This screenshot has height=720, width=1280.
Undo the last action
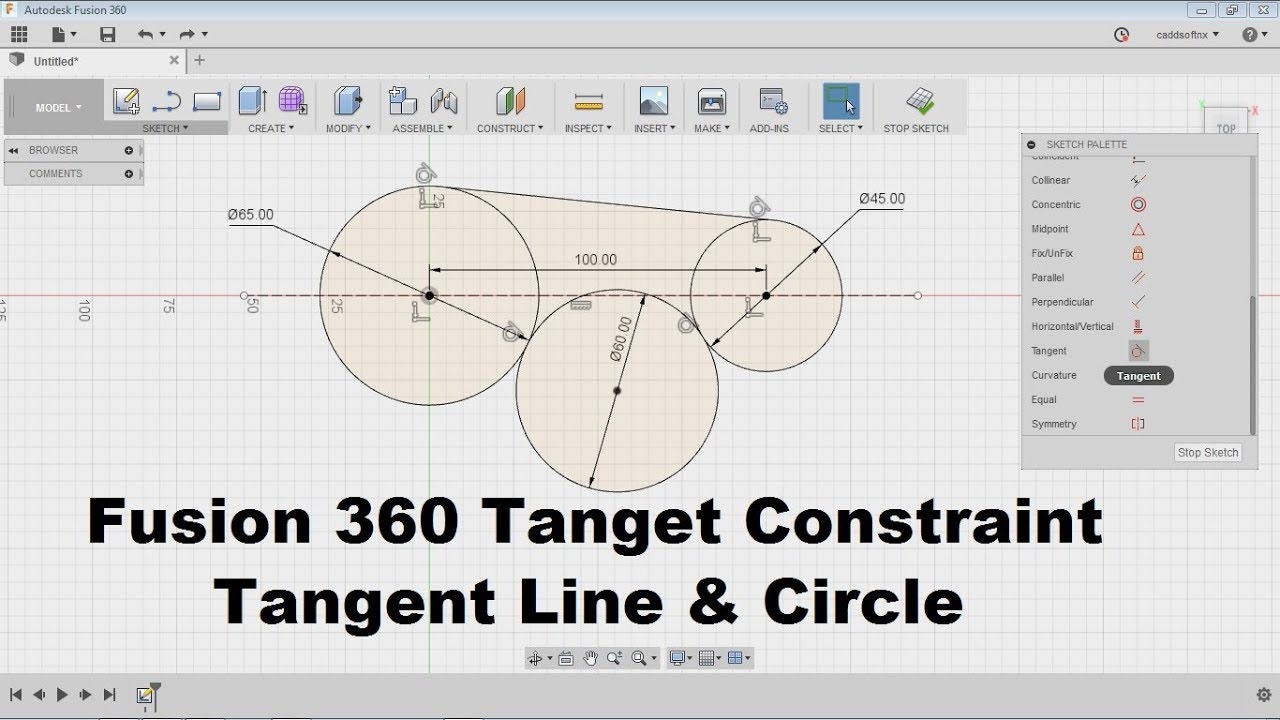pos(146,34)
